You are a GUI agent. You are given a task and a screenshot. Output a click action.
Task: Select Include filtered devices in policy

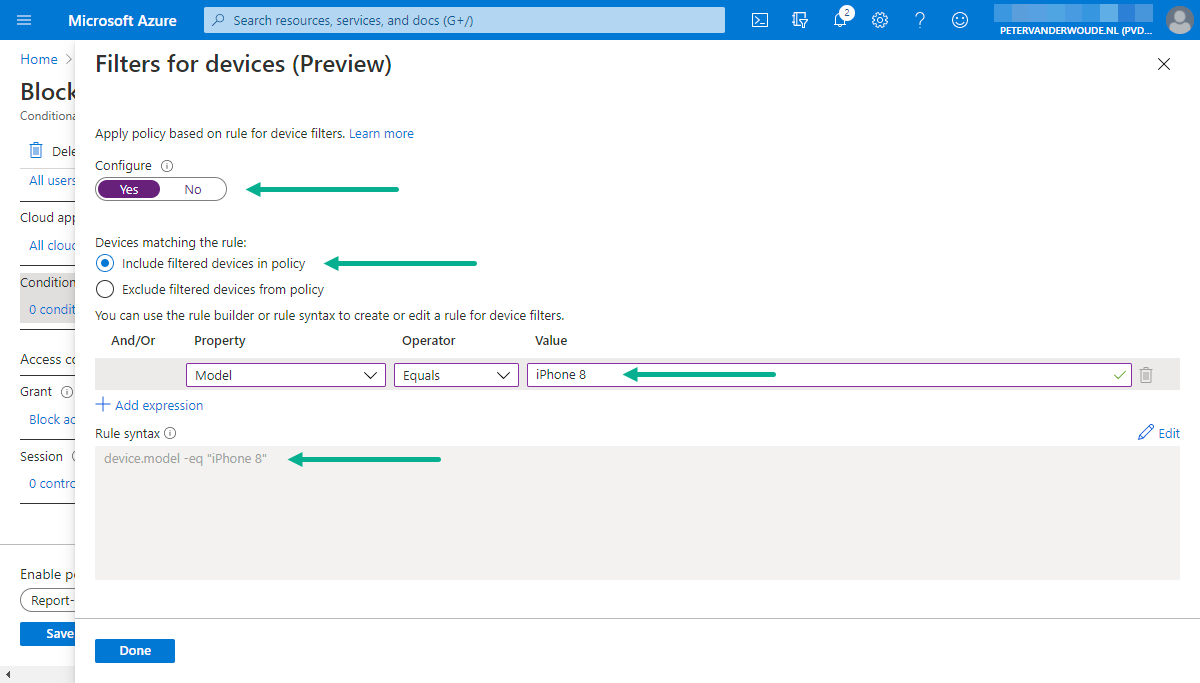coord(105,264)
